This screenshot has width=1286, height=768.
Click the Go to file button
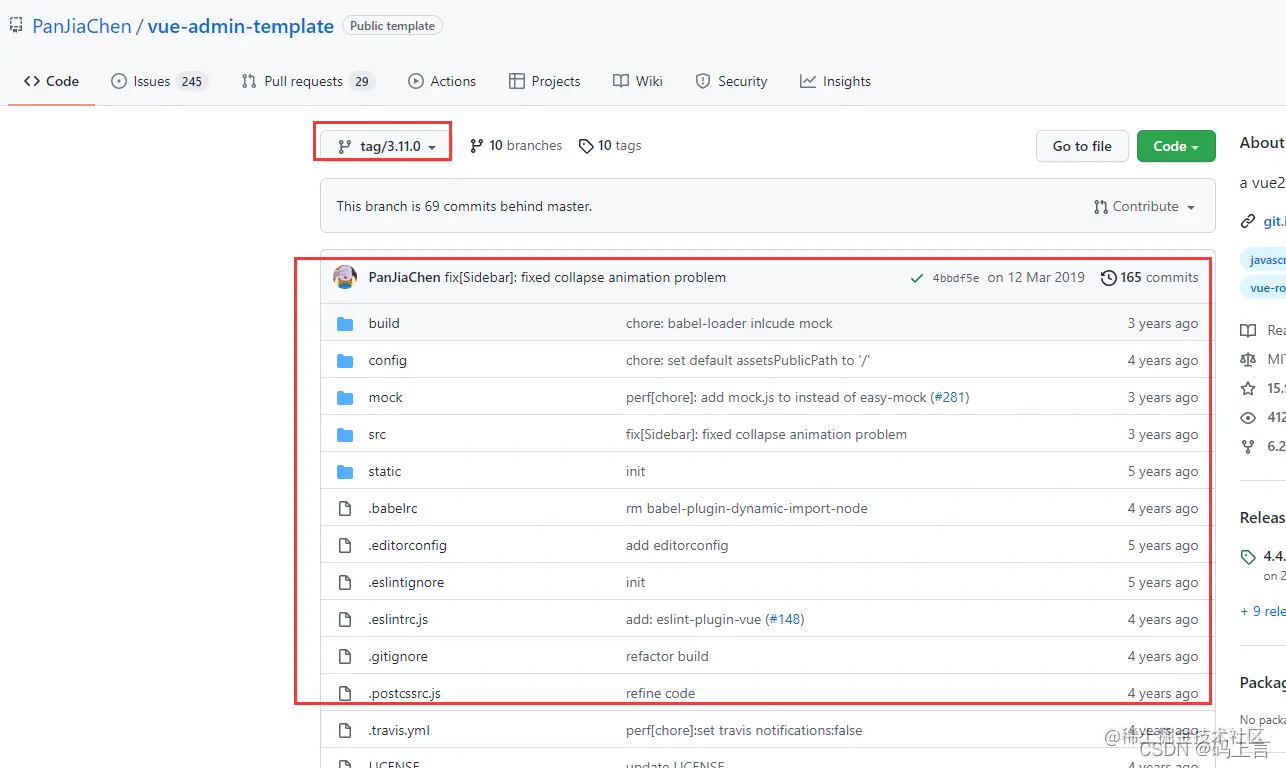1082,146
